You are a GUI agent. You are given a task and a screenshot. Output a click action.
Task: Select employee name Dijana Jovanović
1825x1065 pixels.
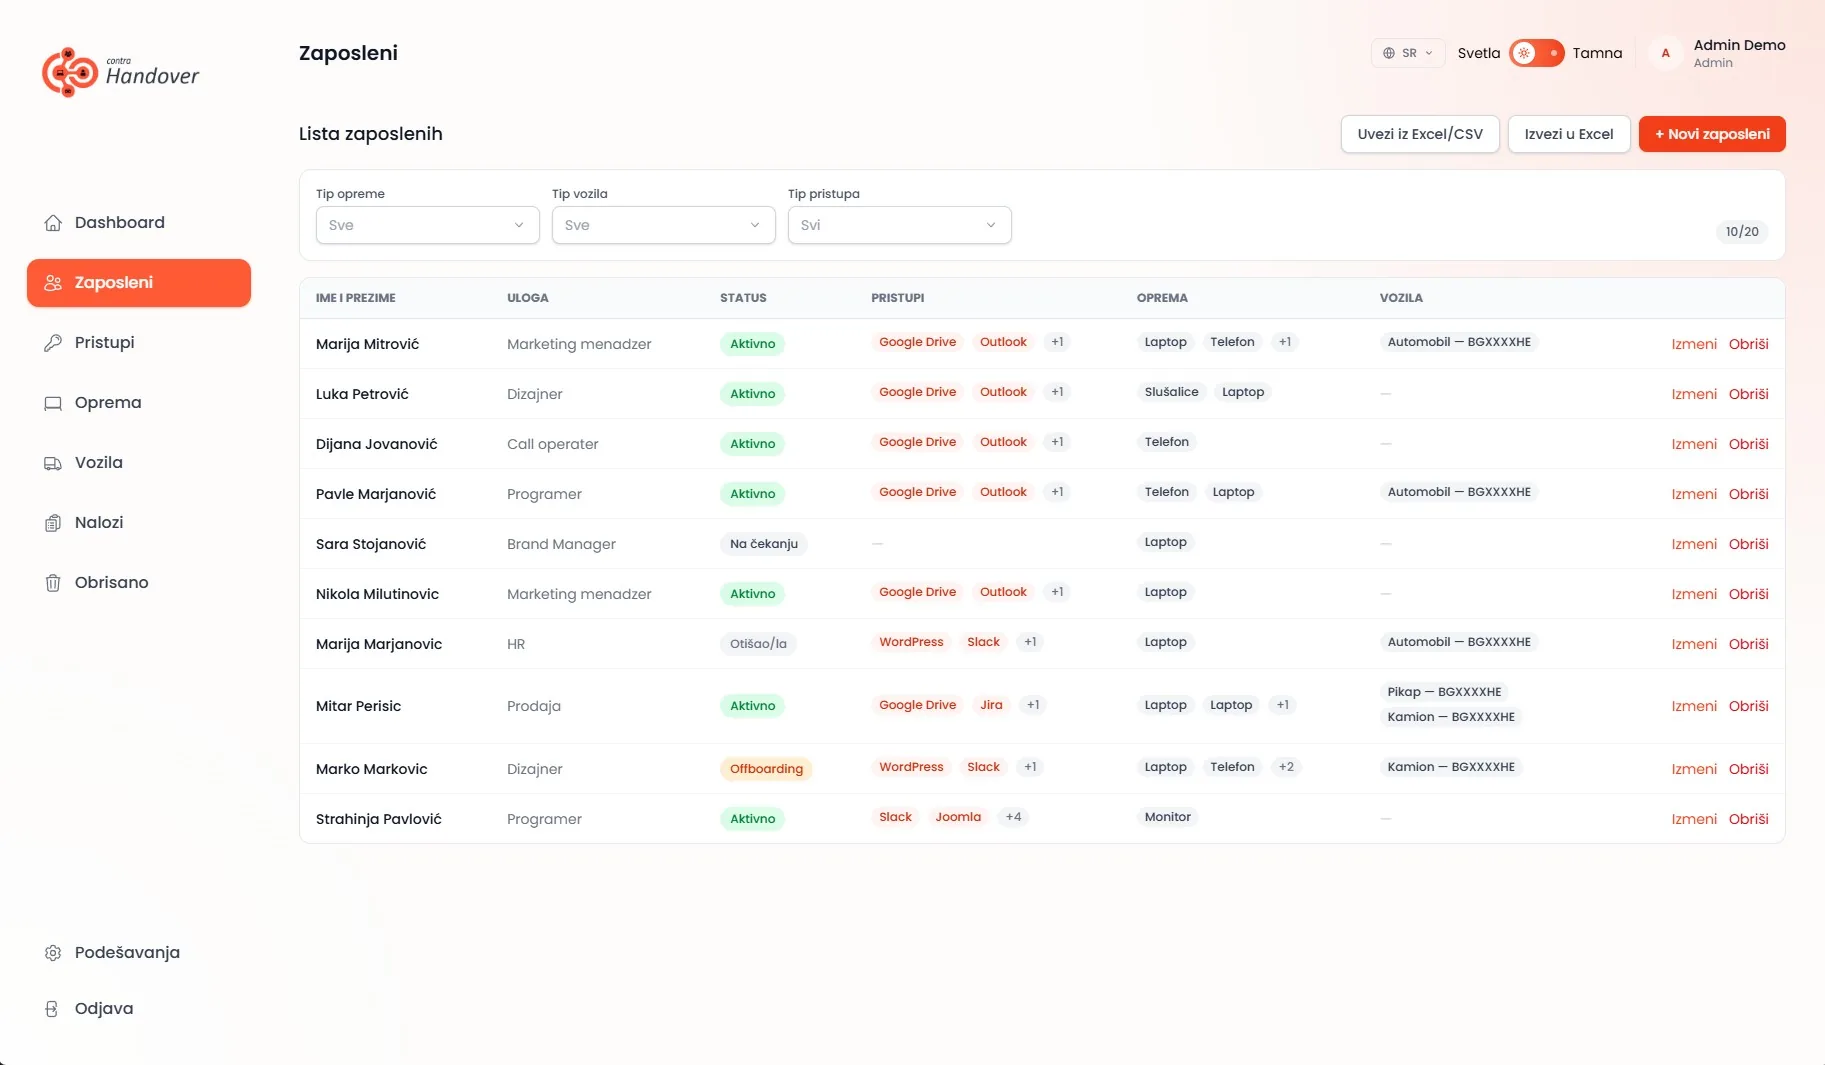[376, 444]
